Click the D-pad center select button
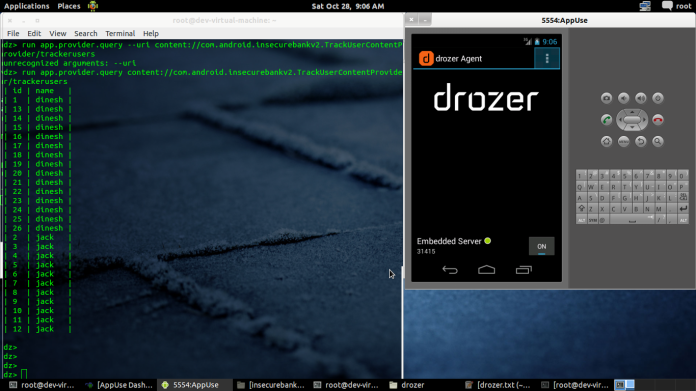 632,120
